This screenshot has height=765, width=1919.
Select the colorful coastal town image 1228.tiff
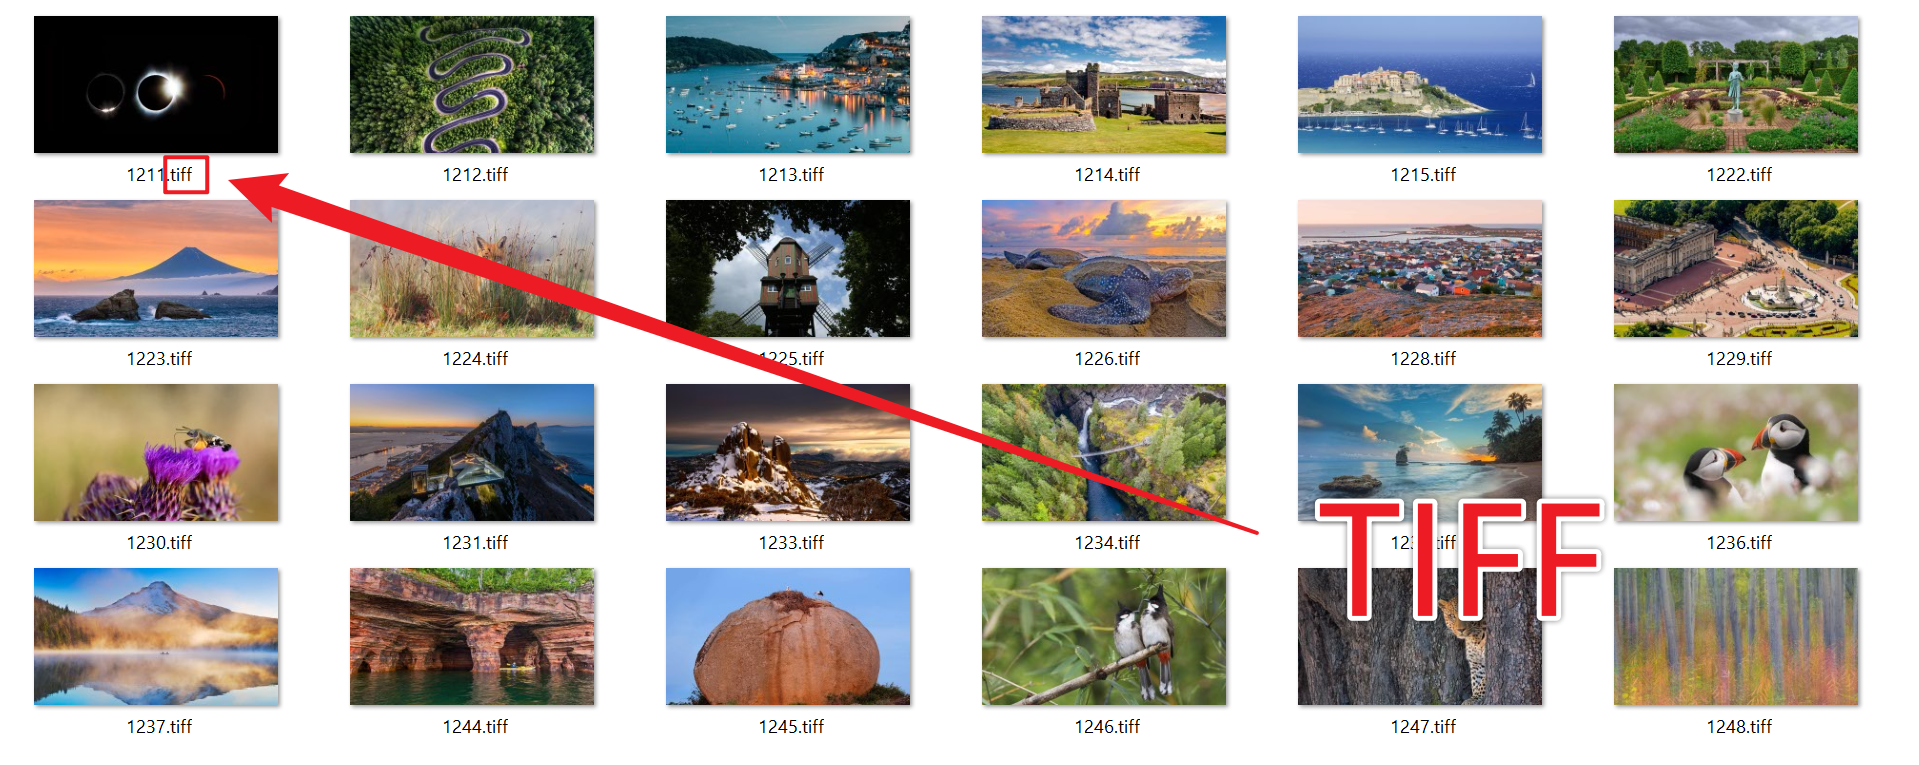(x=1420, y=268)
